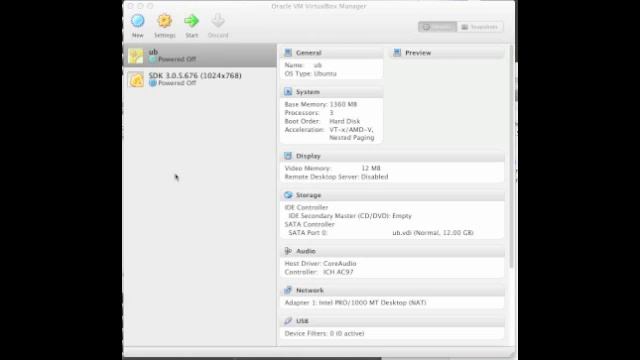Click the SDK powered off status icon
The width and height of the screenshot is (640, 360).
coord(153,83)
